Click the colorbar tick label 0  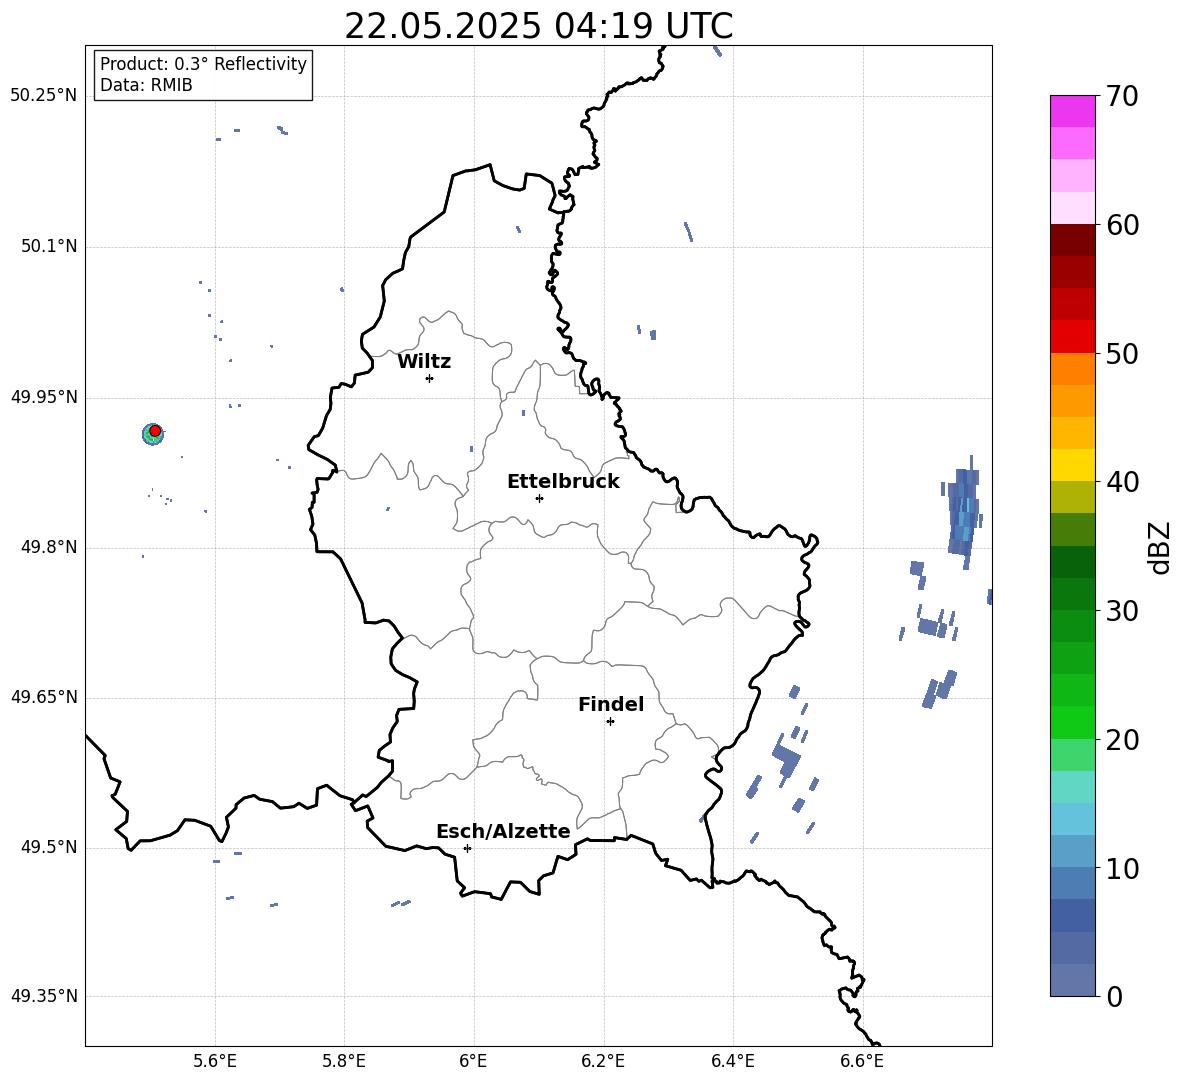tap(1114, 996)
